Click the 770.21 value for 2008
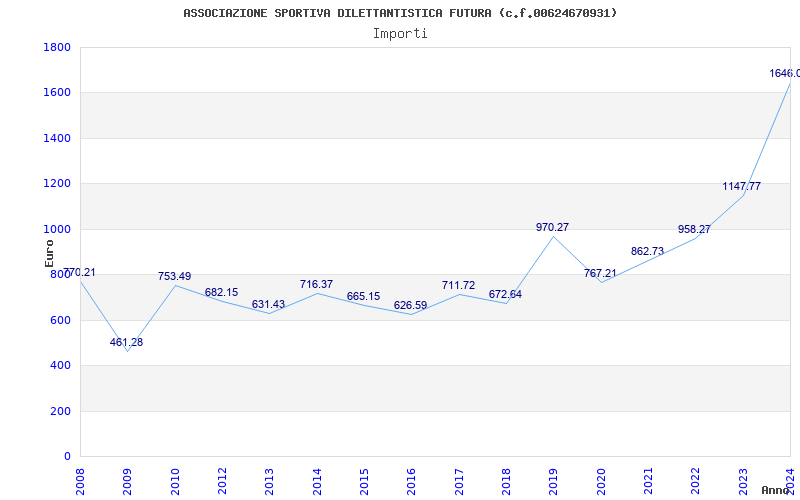Screen dimensions: 800x500 (79, 272)
